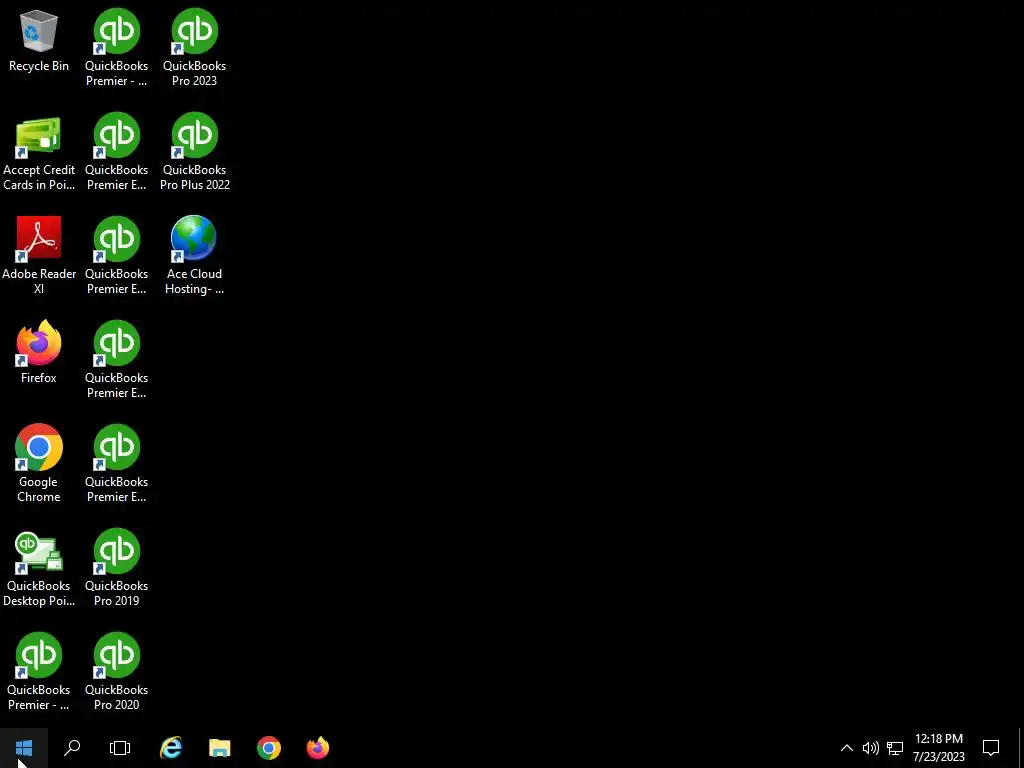Select QuickBooks Premier E... beside Google Chrome shortcut

pos(116,464)
